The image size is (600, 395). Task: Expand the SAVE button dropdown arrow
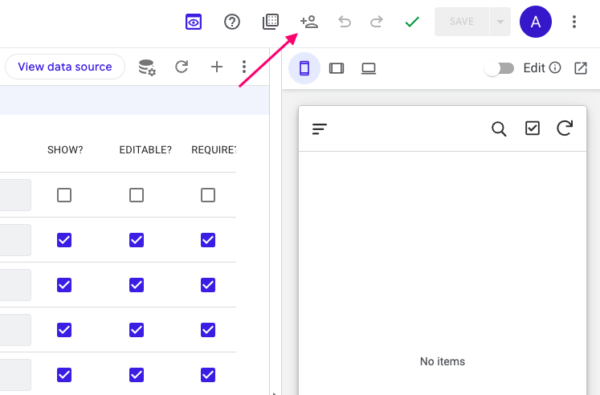coord(500,22)
